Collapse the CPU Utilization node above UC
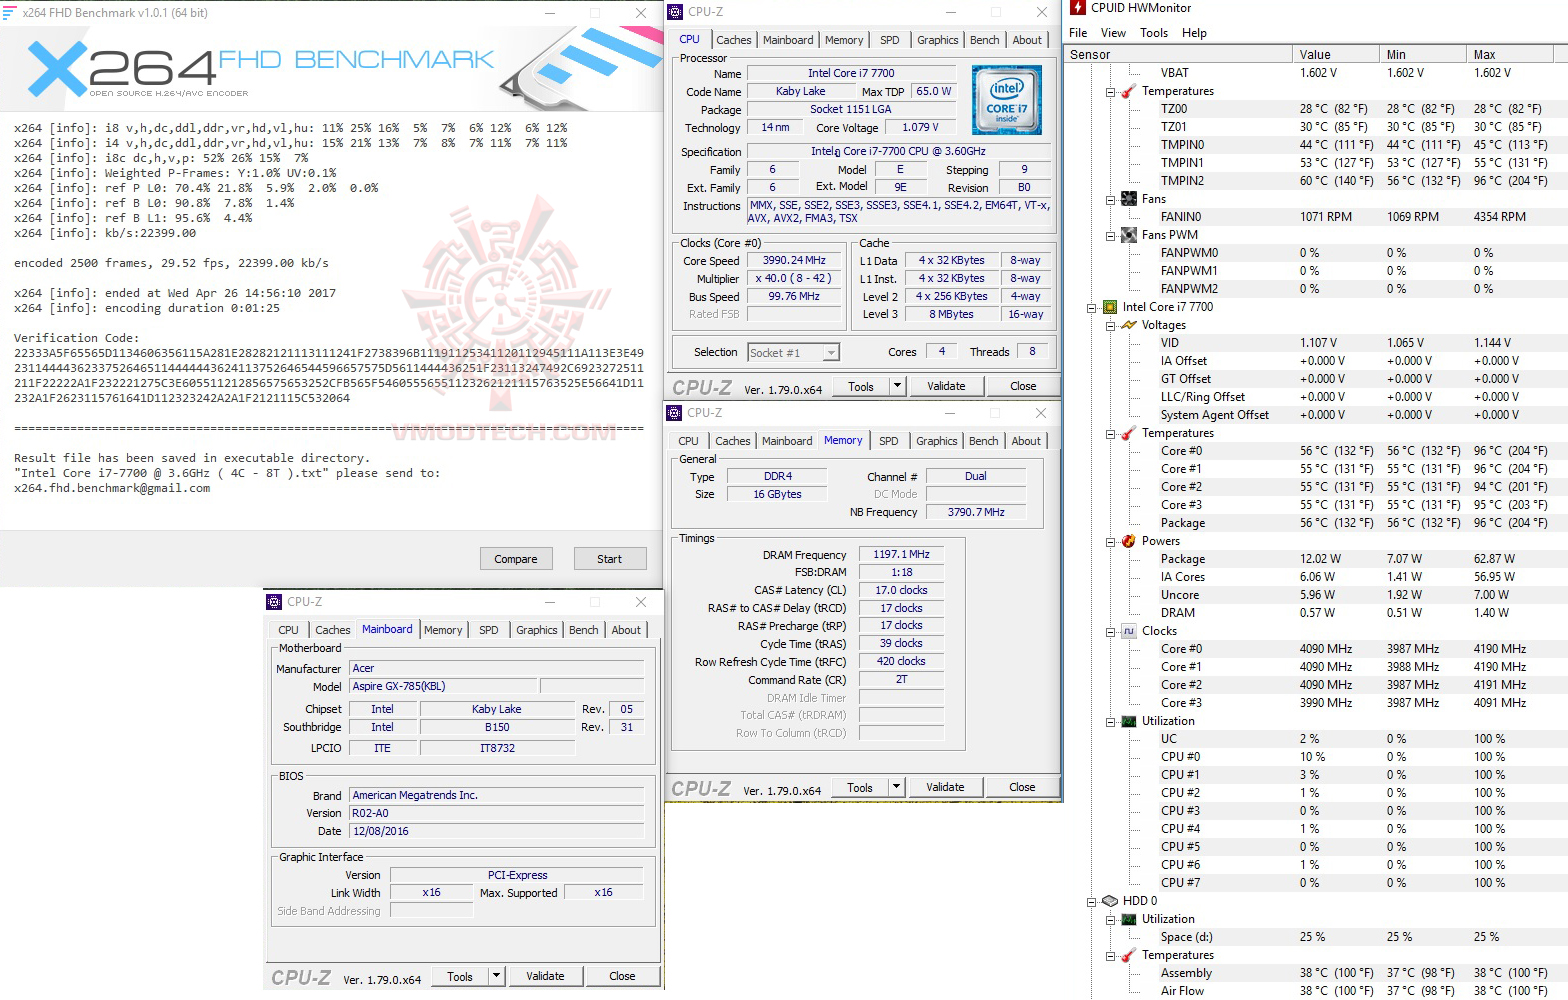Screen dimensions: 1568x1000 pos(1110,722)
